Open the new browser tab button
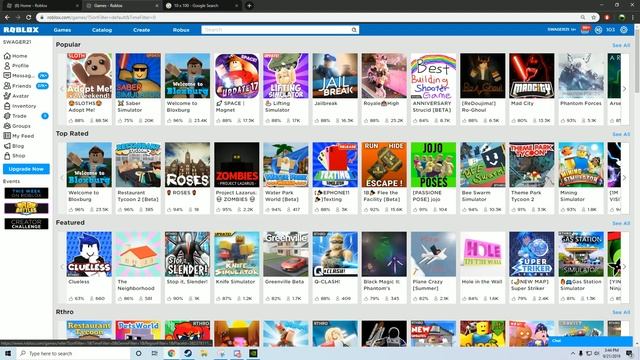640x360 pixels. coord(249,6)
